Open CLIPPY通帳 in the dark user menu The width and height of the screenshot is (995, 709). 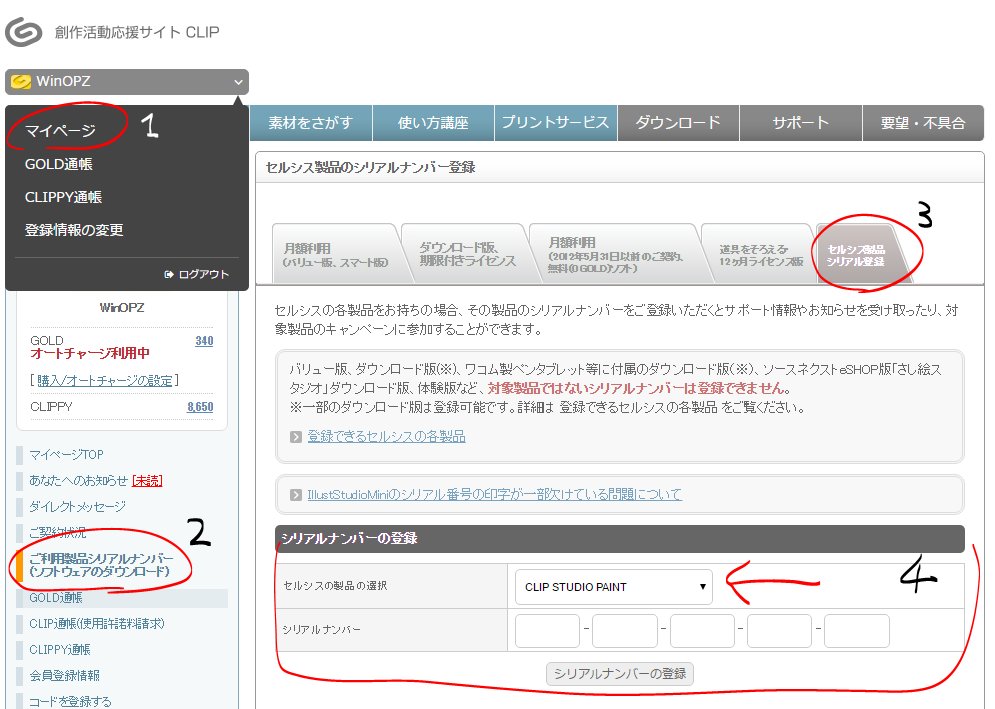63,197
